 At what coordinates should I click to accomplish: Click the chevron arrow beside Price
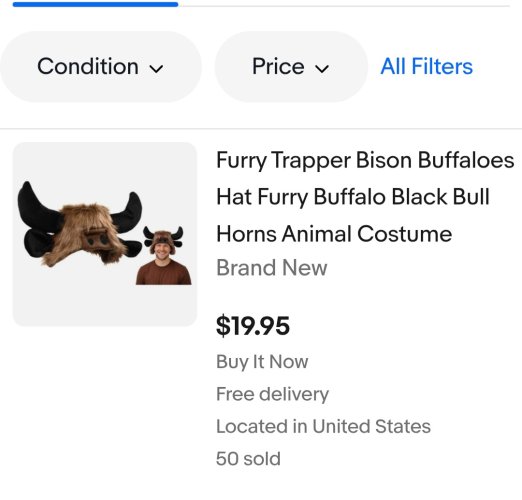(322, 69)
